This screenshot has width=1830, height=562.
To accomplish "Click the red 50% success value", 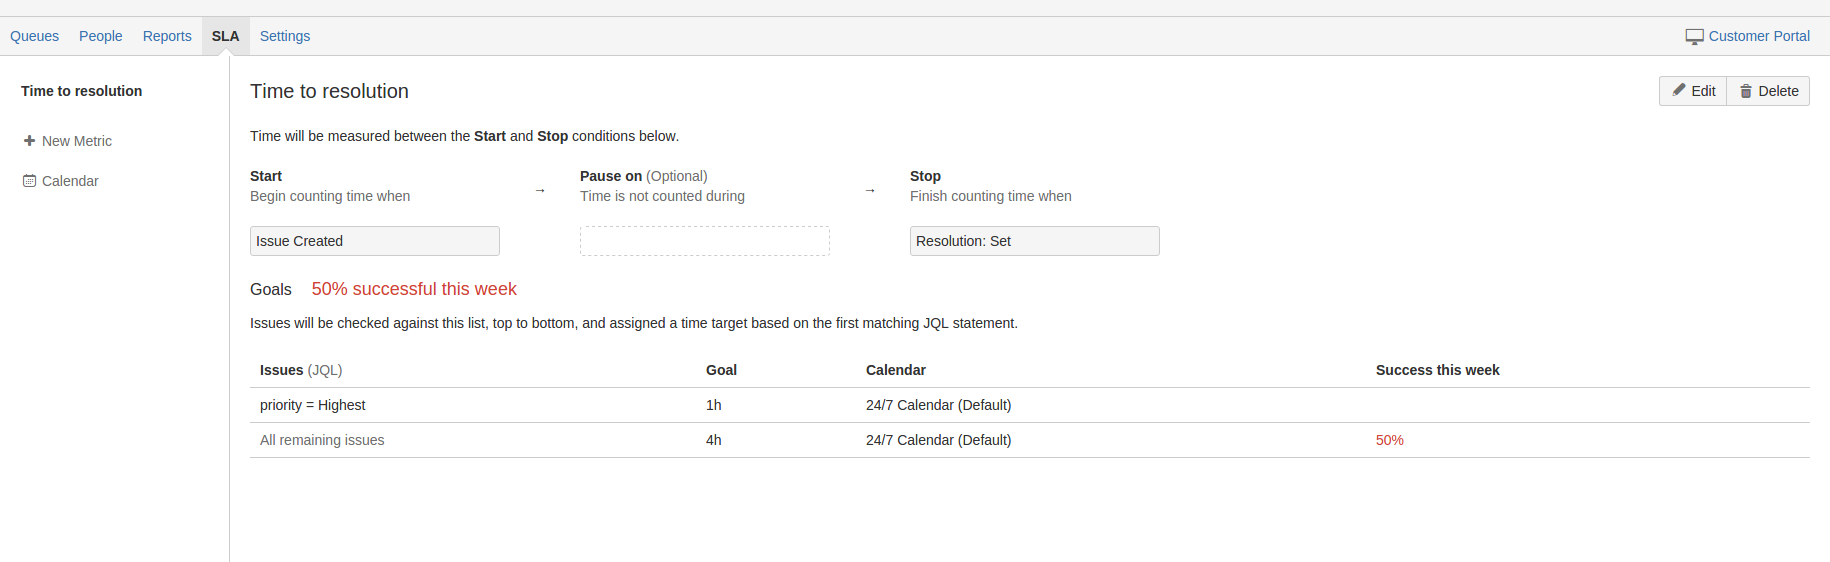I will (x=1390, y=440).
